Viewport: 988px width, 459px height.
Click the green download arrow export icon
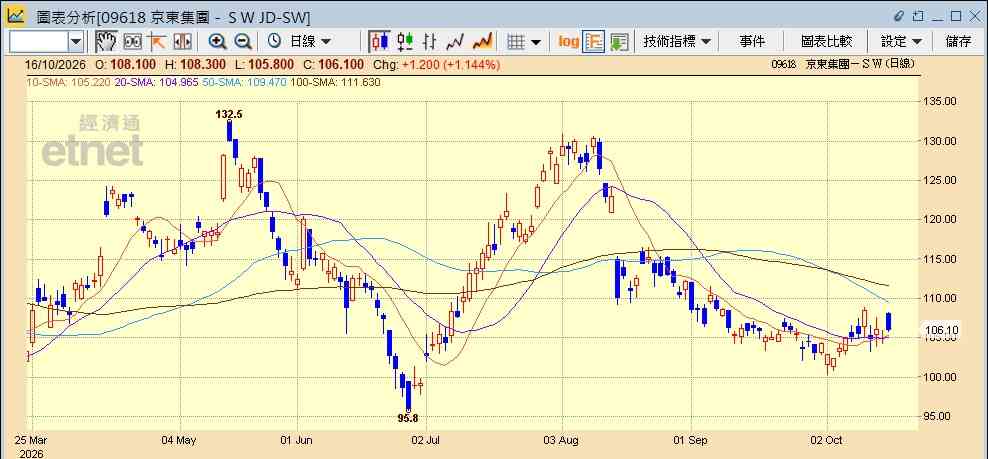(x=619, y=42)
